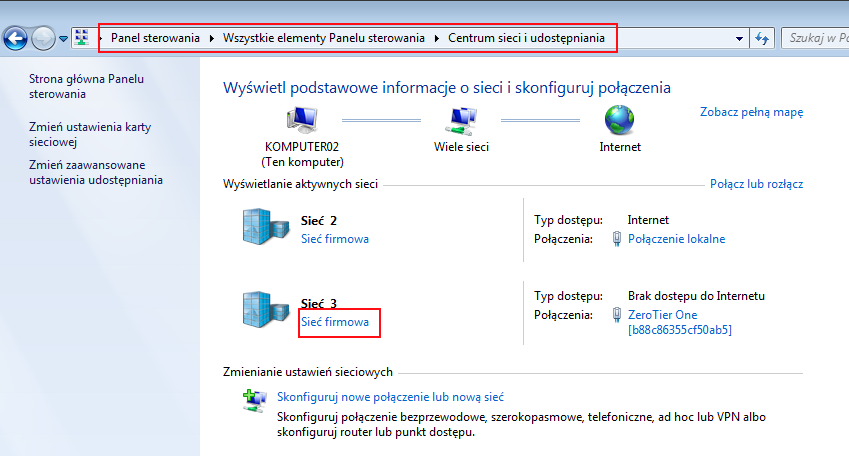Click the Forward navigation arrow button
Viewport: 849px width, 456px height.
pos(43,39)
